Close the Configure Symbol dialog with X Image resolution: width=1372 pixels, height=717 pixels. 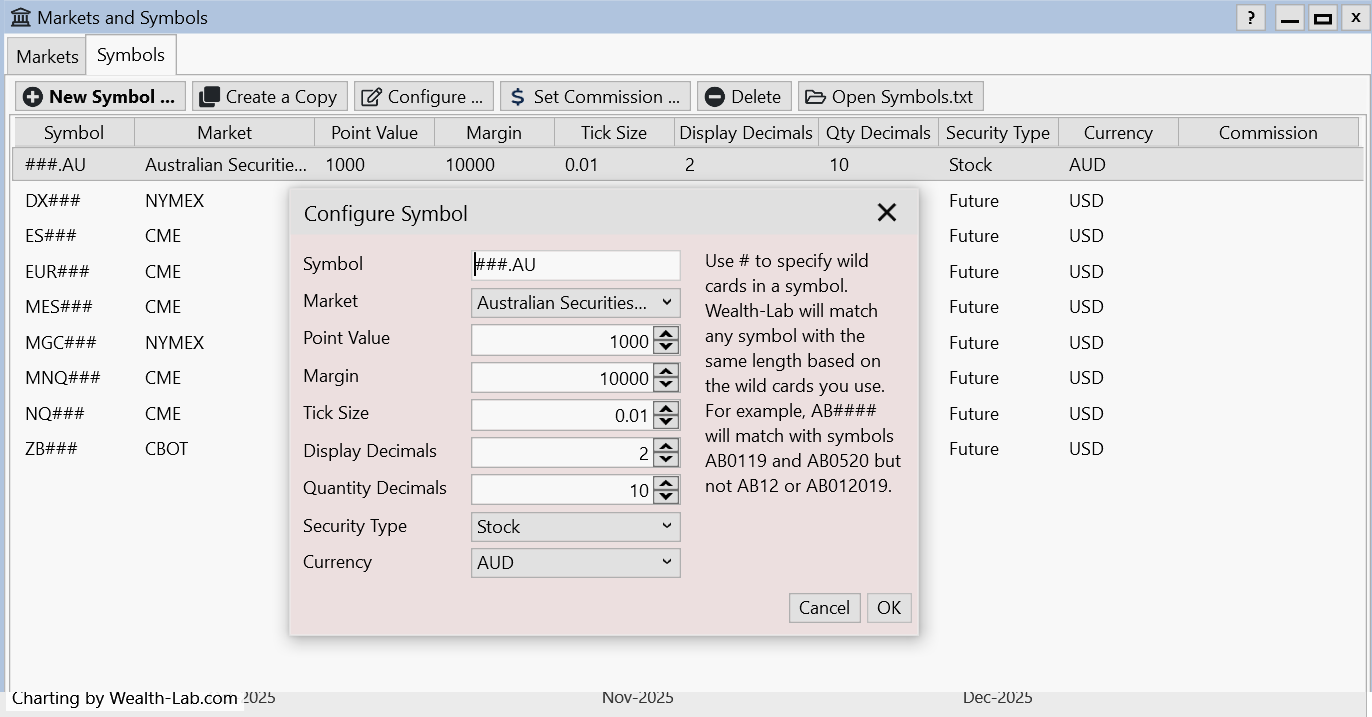886,212
